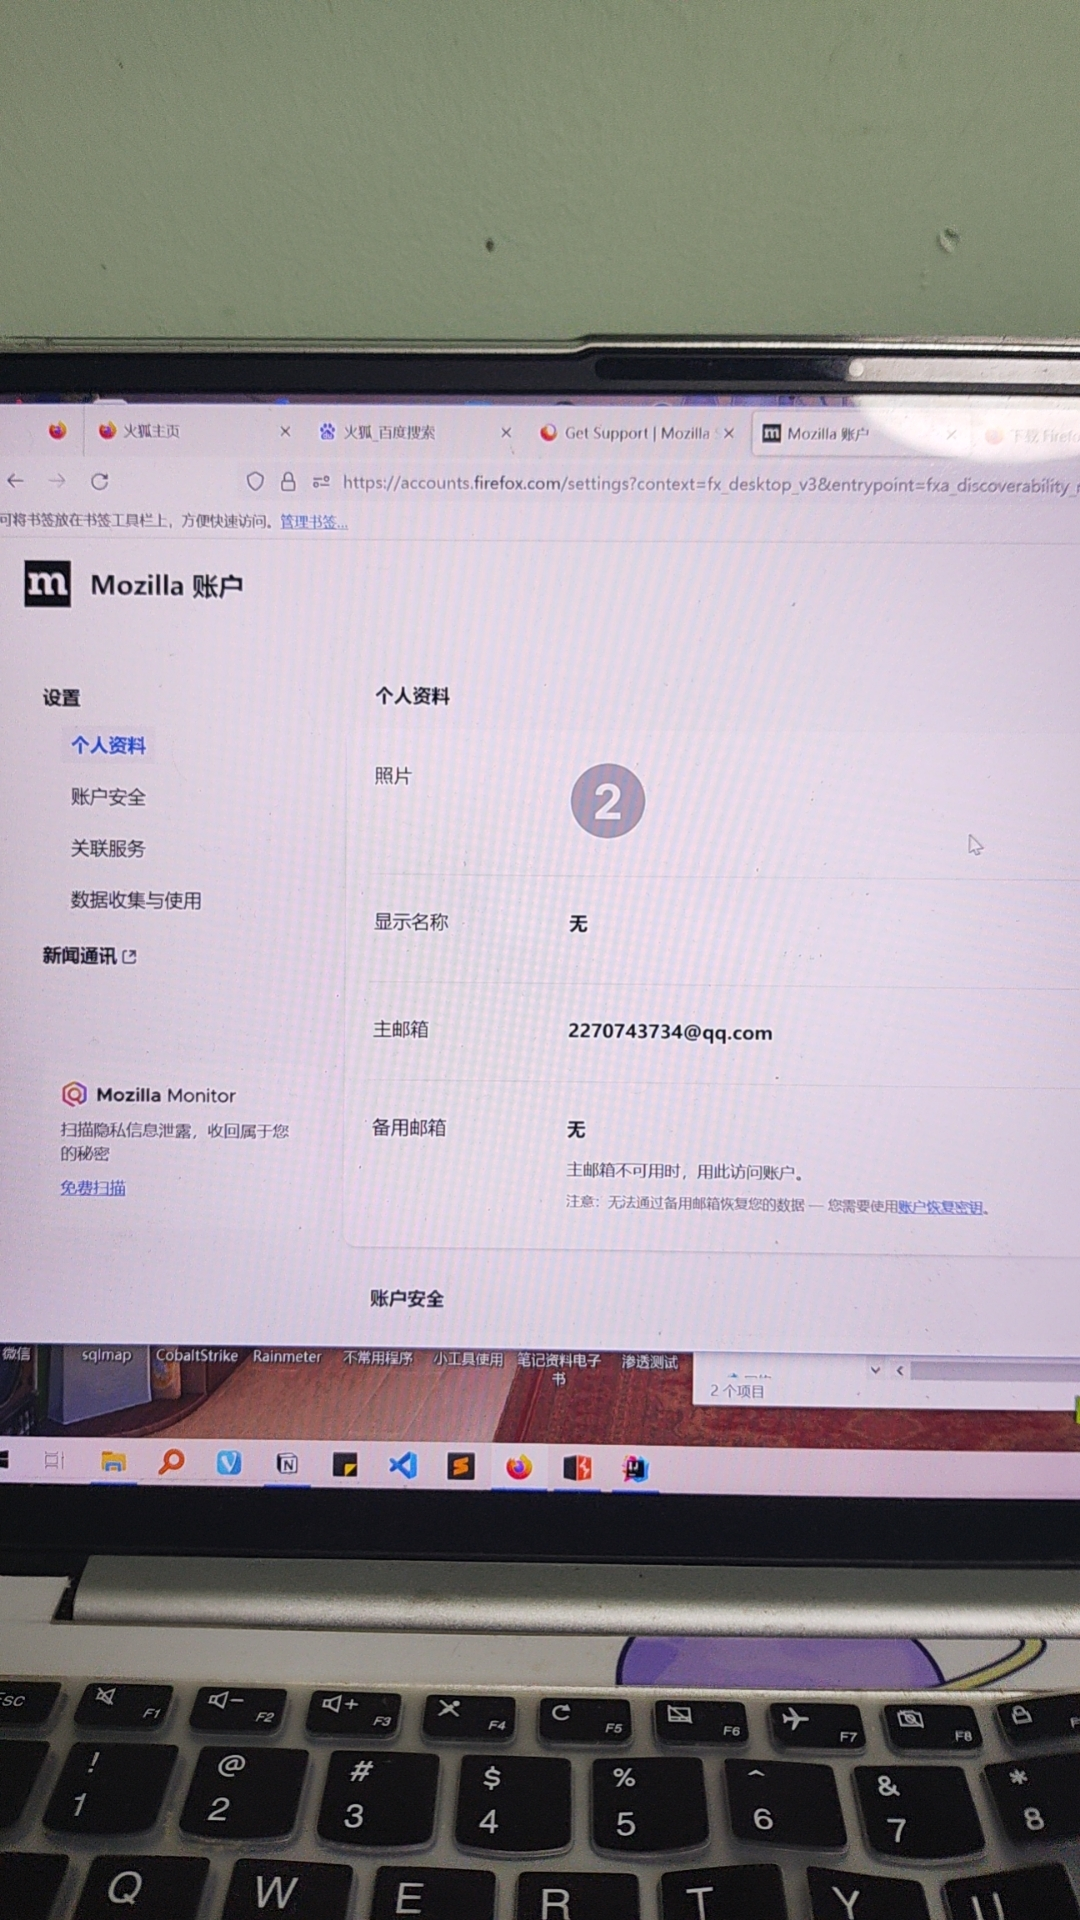Click the 主邮箱 row label

[x=401, y=1029]
